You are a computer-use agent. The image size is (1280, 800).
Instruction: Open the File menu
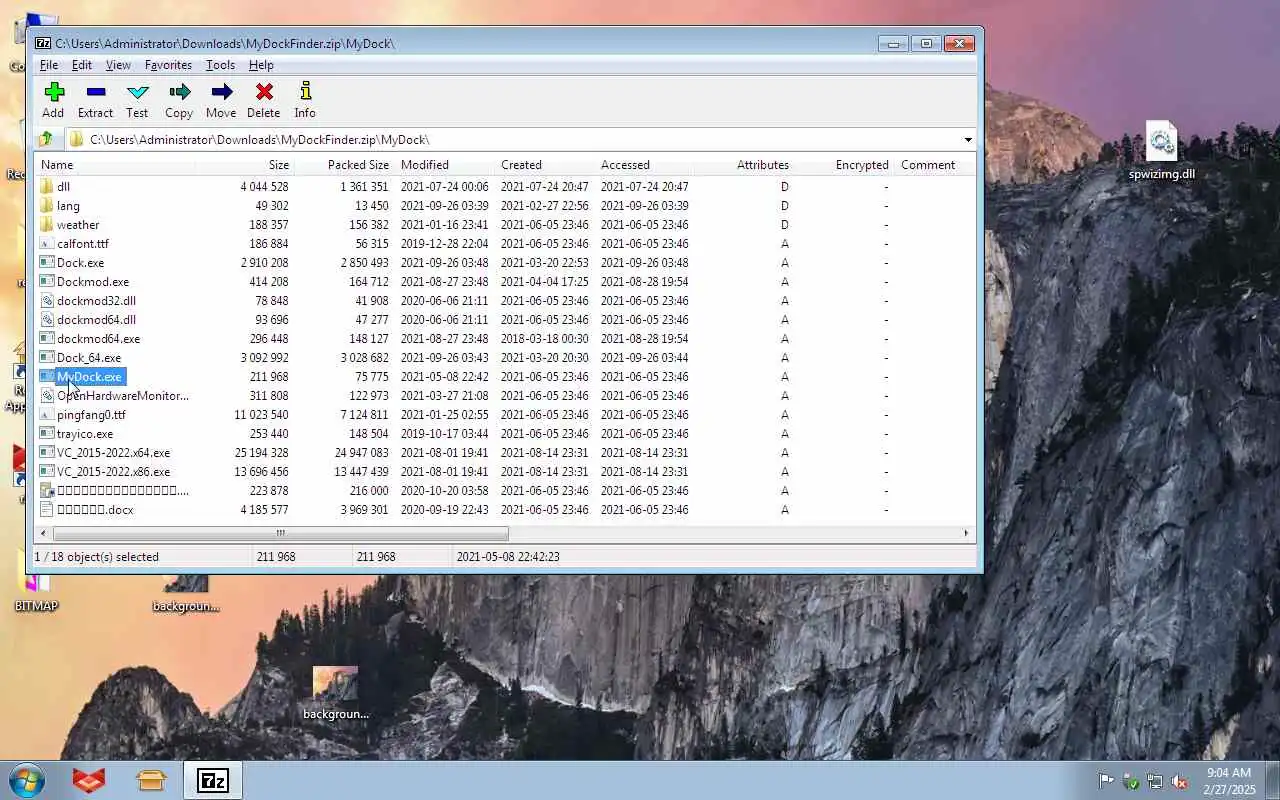49,65
